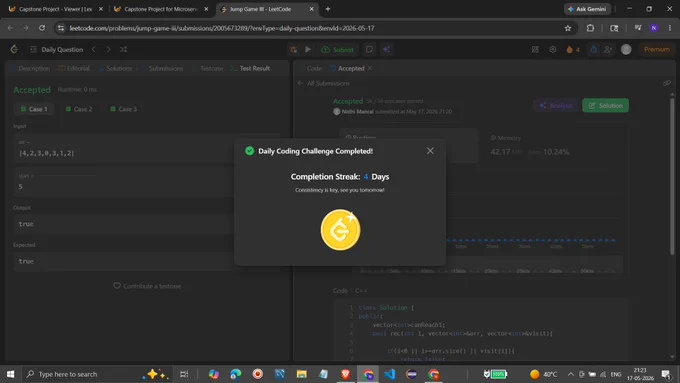Open Microsoft Edge from taskbar
The height and width of the screenshot is (383, 680).
[x=235, y=374]
